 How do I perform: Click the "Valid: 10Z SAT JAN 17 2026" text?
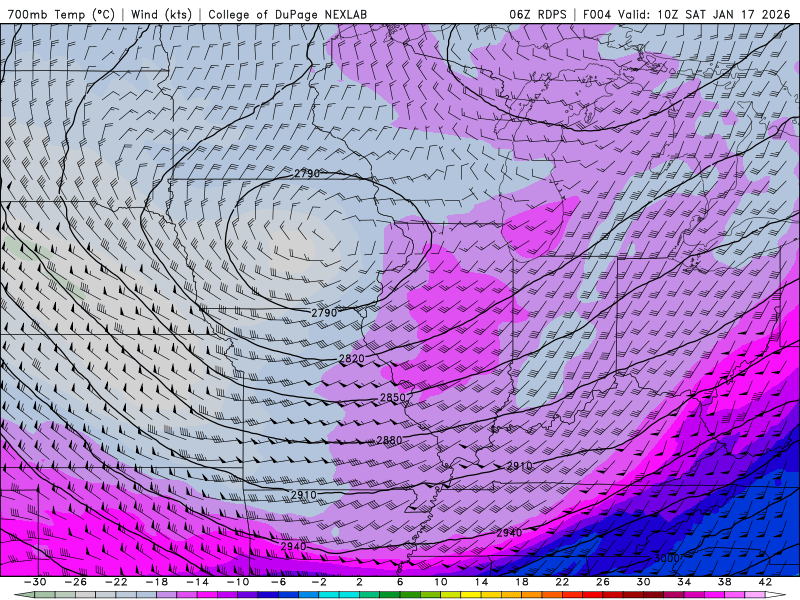[x=704, y=14]
